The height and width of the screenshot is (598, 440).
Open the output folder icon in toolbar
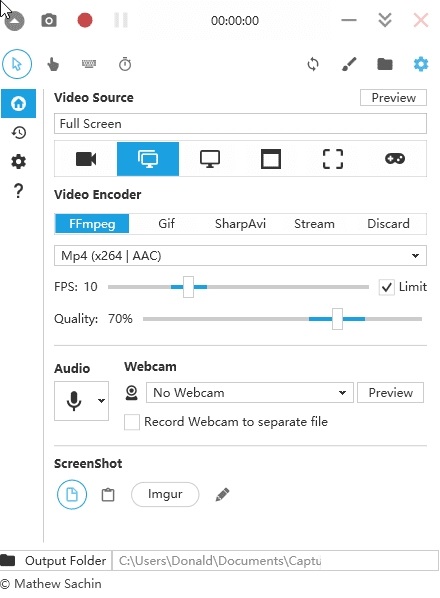tap(385, 64)
